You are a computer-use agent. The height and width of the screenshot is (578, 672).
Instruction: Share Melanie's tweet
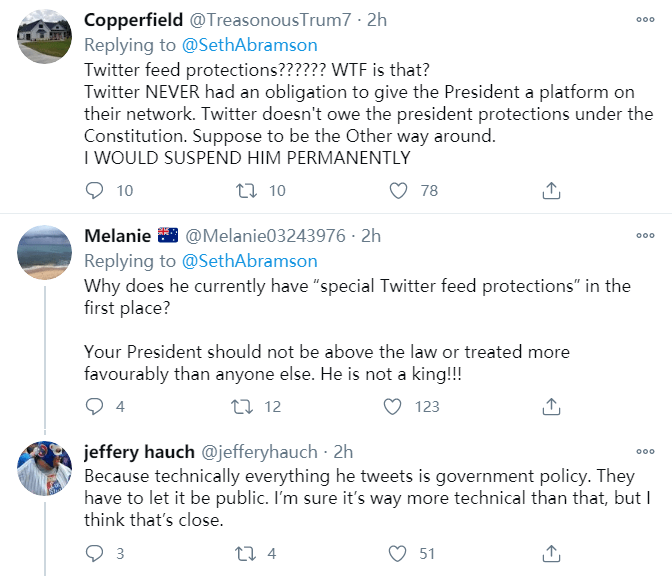[x=550, y=407]
